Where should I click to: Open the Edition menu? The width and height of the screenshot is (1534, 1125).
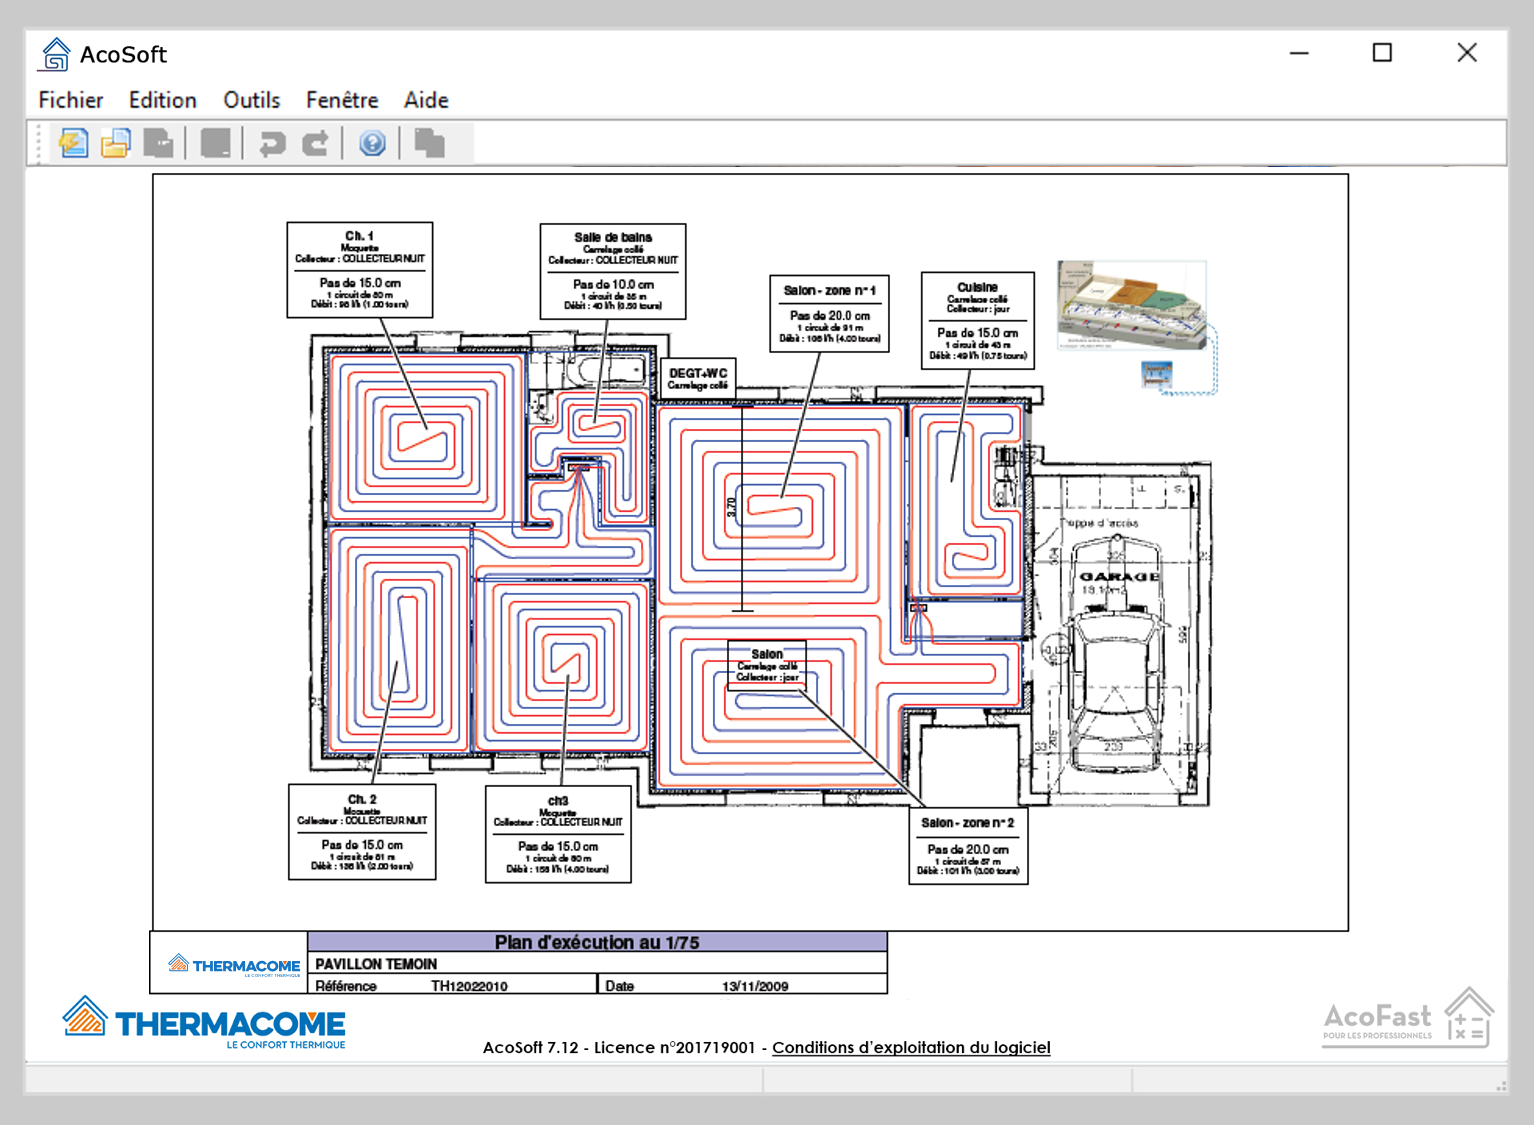(162, 100)
